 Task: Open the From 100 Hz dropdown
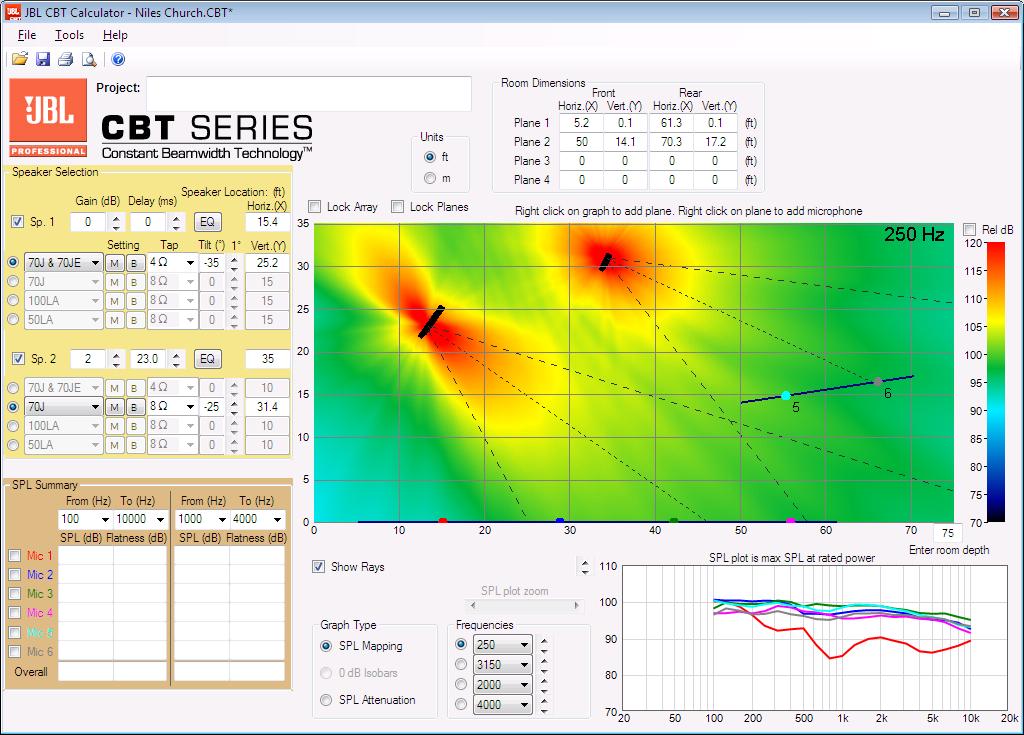tap(85, 519)
